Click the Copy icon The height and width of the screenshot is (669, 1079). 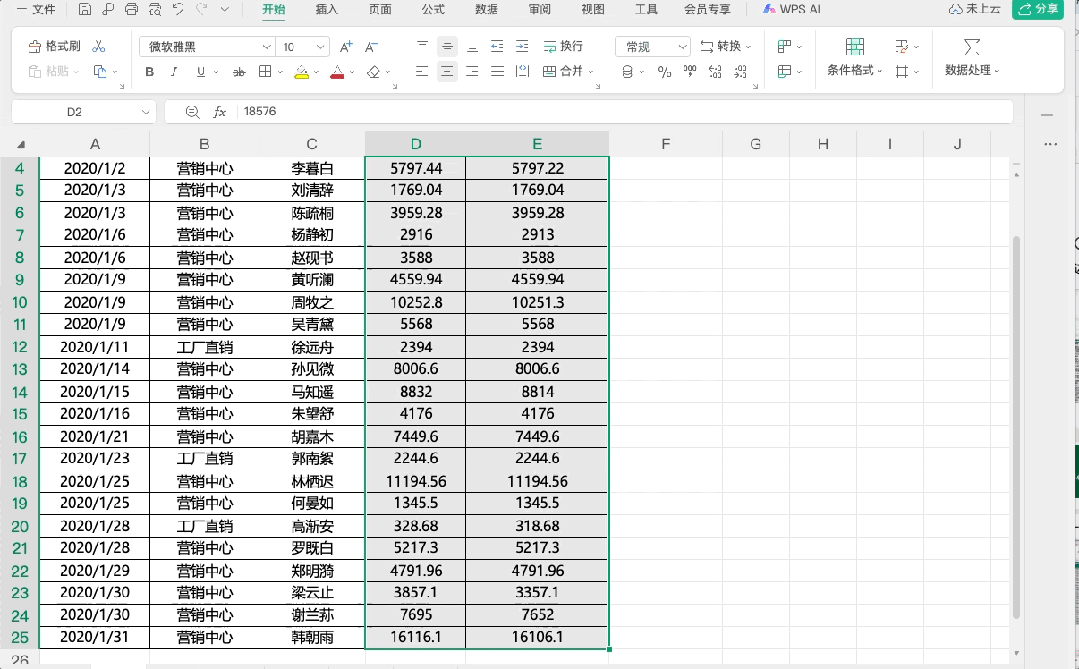[x=100, y=71]
